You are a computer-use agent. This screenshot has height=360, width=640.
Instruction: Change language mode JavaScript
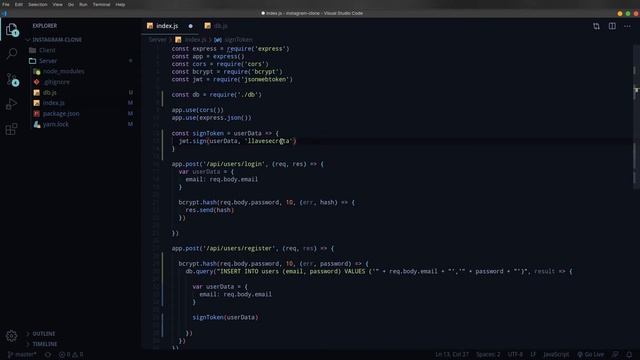pyautogui.click(x=556, y=354)
